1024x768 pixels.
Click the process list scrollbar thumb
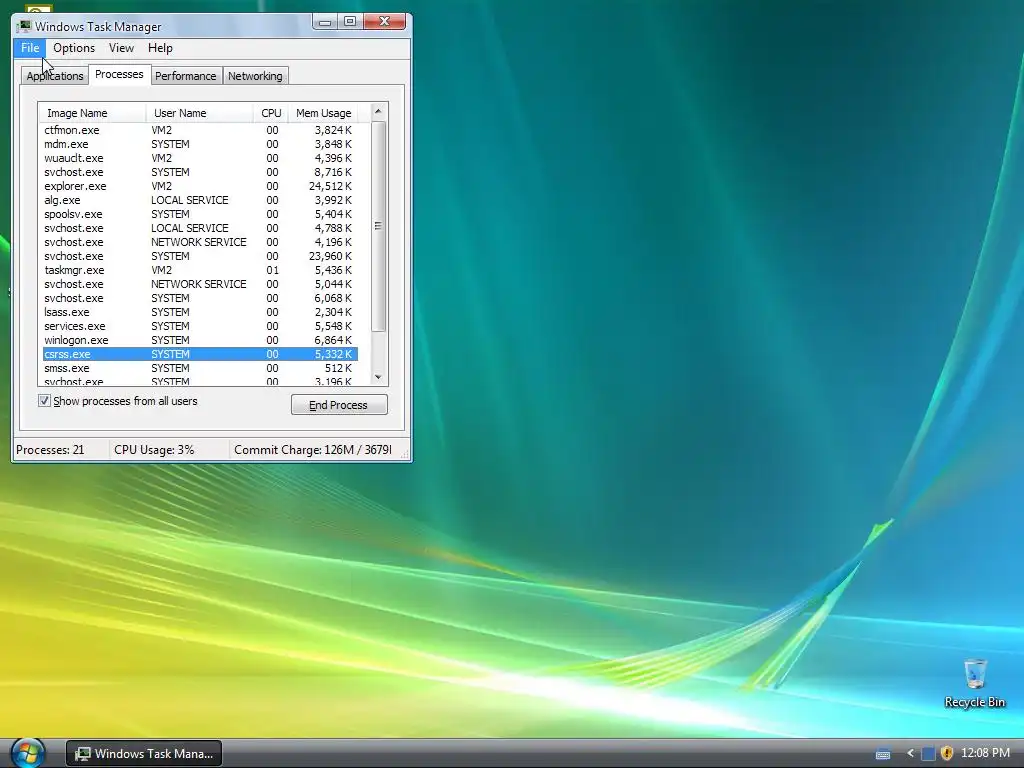tap(378, 226)
